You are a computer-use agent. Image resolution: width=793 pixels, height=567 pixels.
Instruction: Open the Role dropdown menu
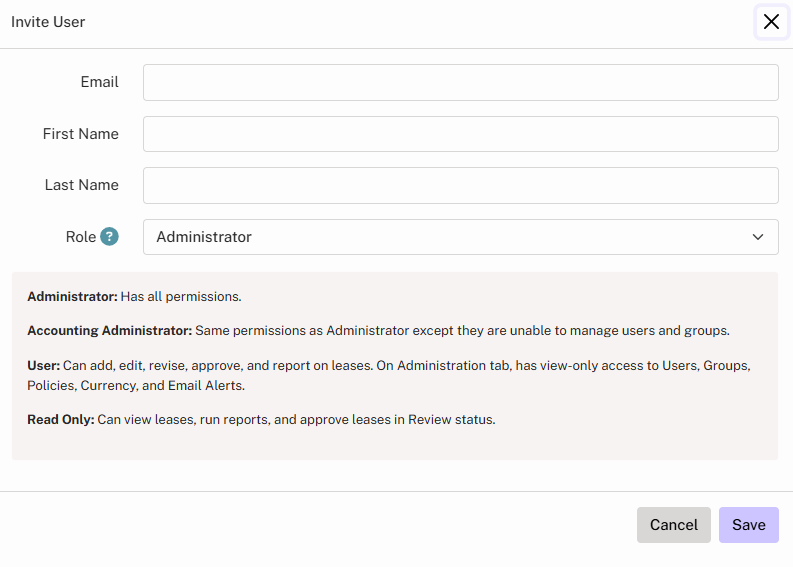tap(460, 237)
